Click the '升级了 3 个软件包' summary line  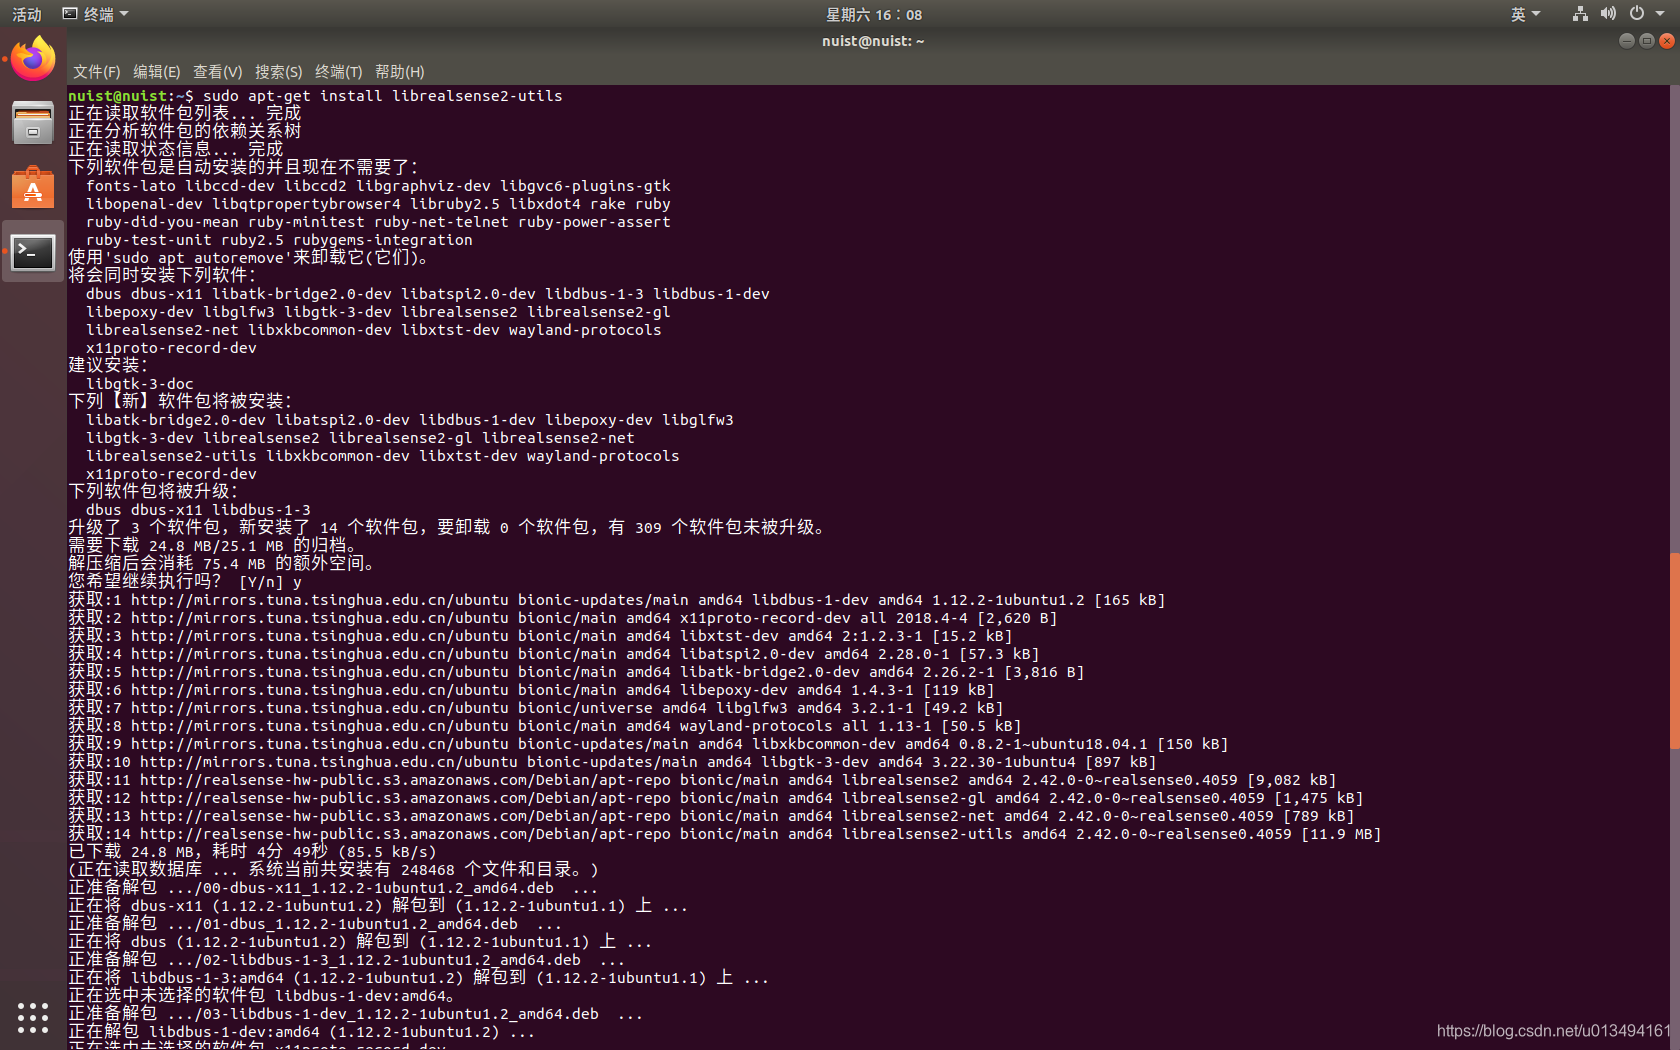coord(447,528)
